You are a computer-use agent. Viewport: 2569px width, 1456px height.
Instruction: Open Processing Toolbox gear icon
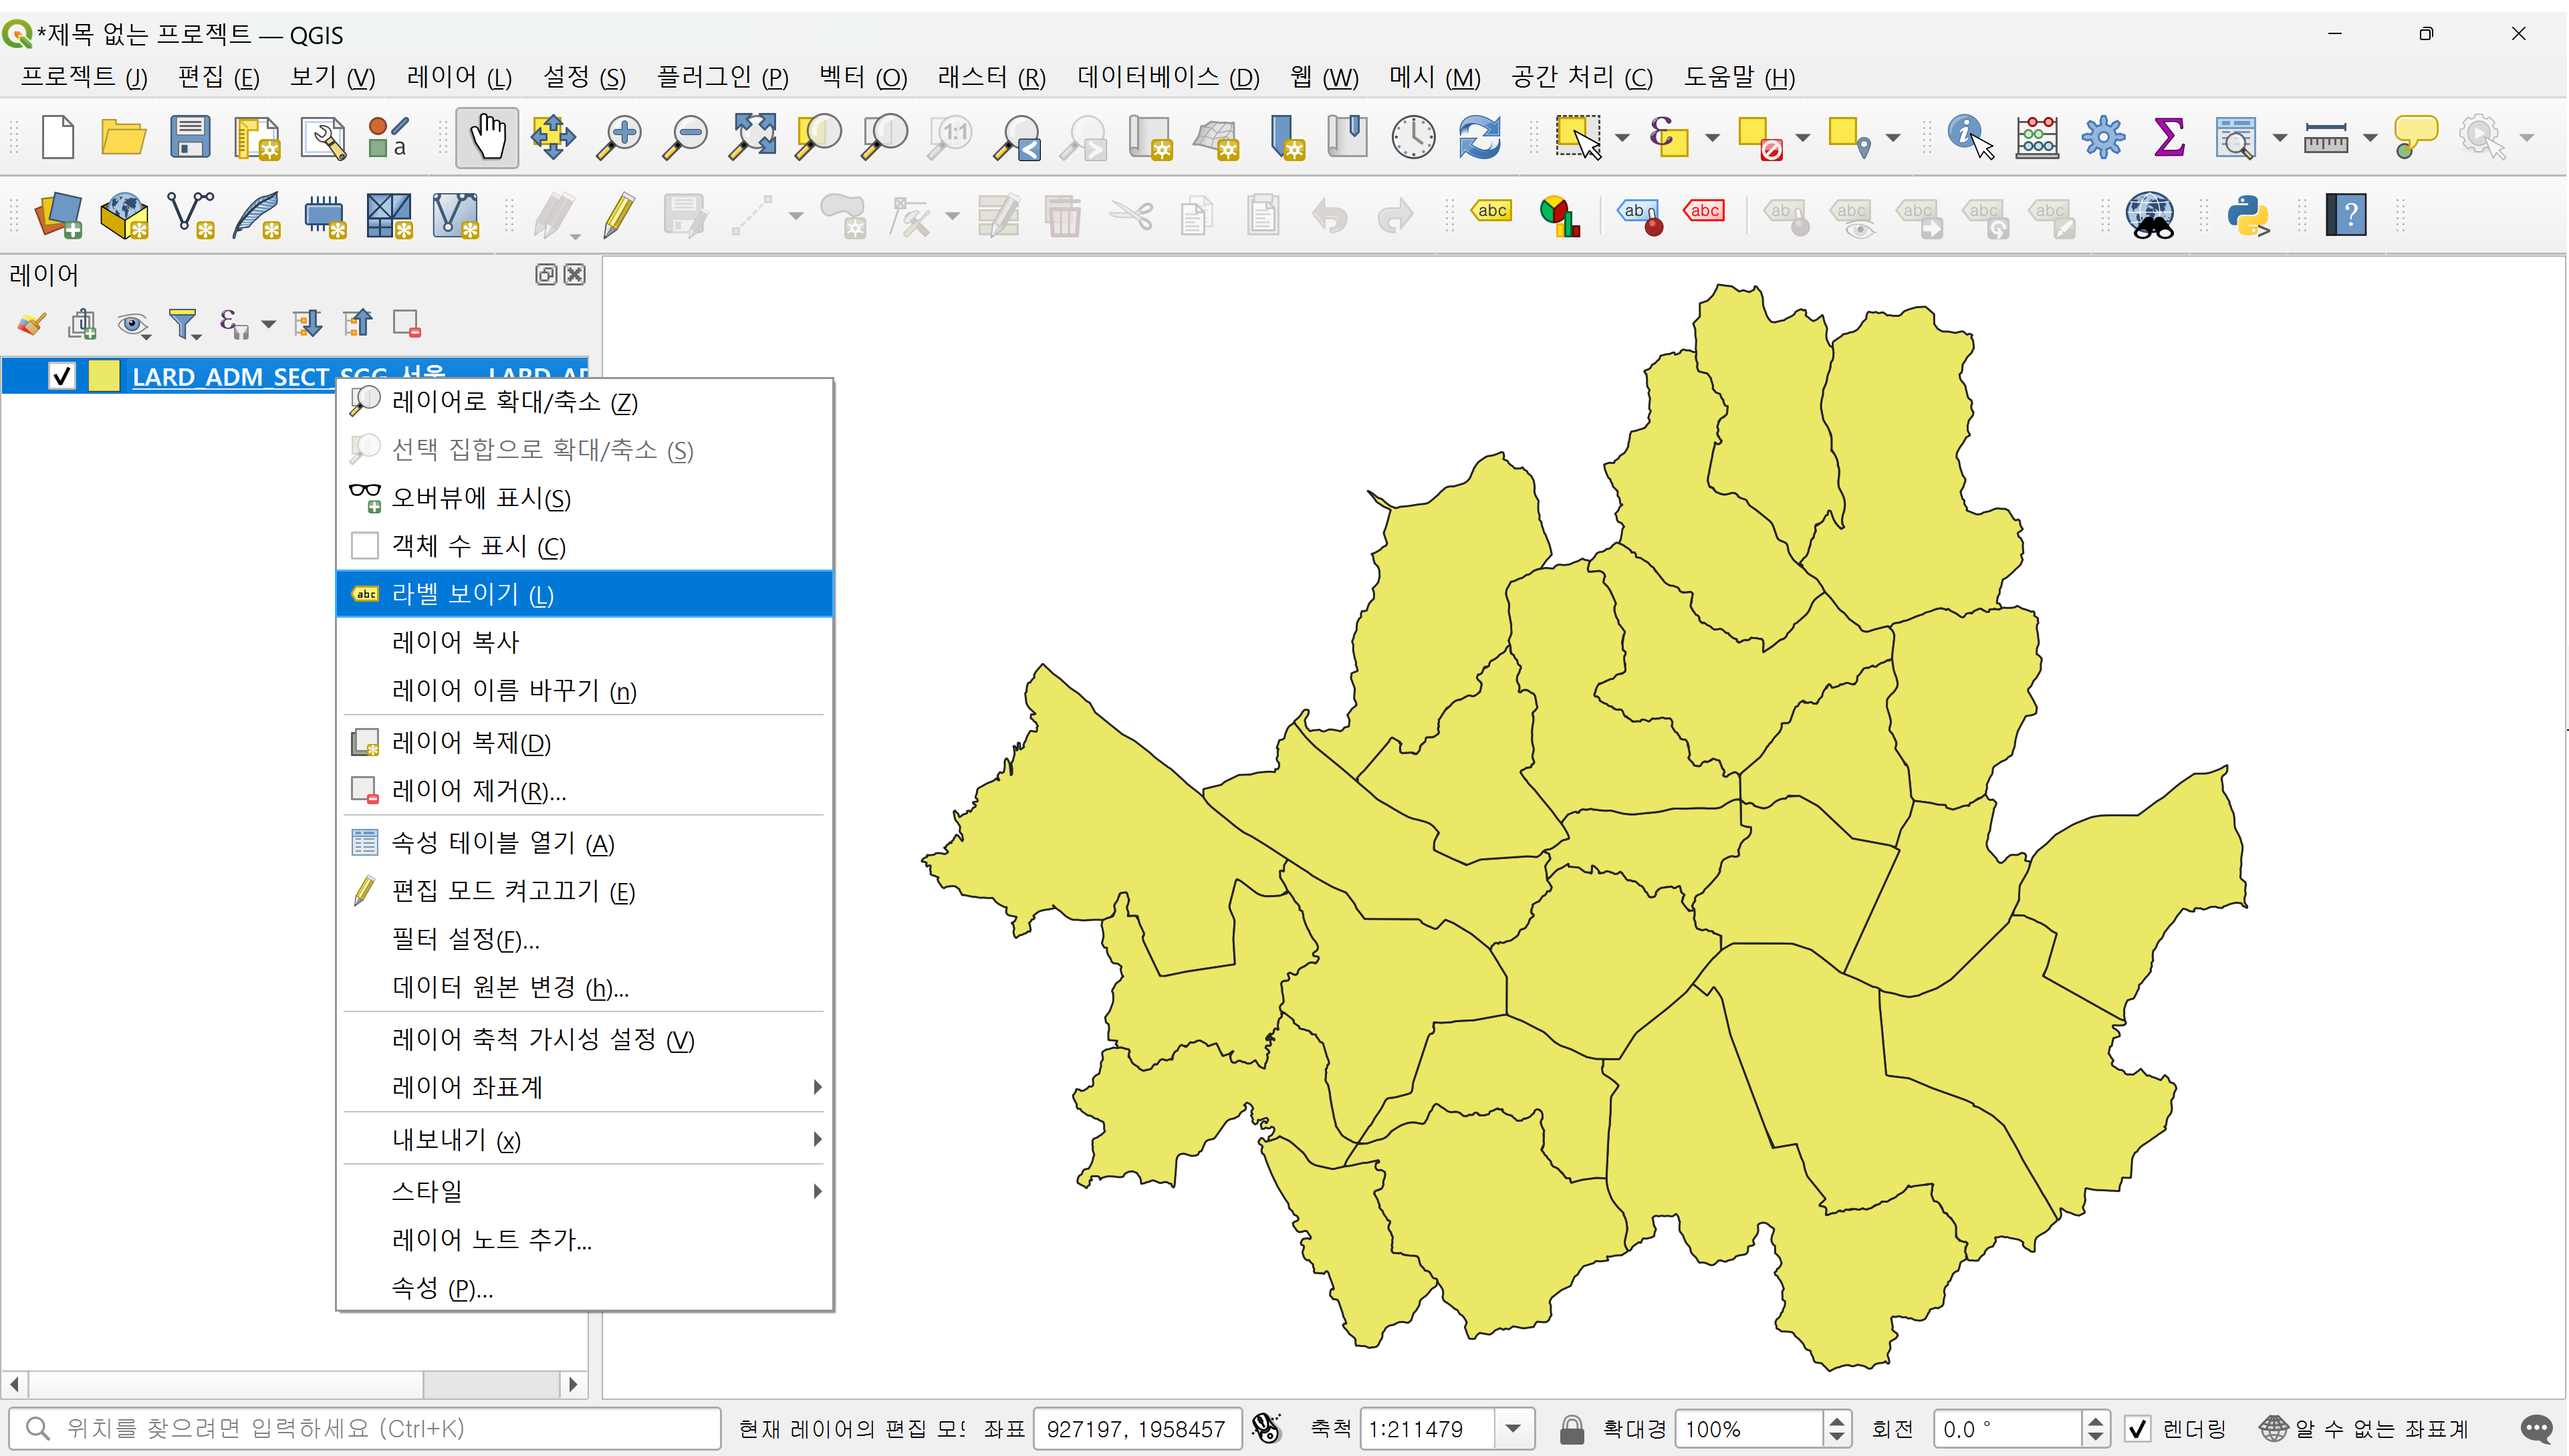pyautogui.click(x=2102, y=137)
